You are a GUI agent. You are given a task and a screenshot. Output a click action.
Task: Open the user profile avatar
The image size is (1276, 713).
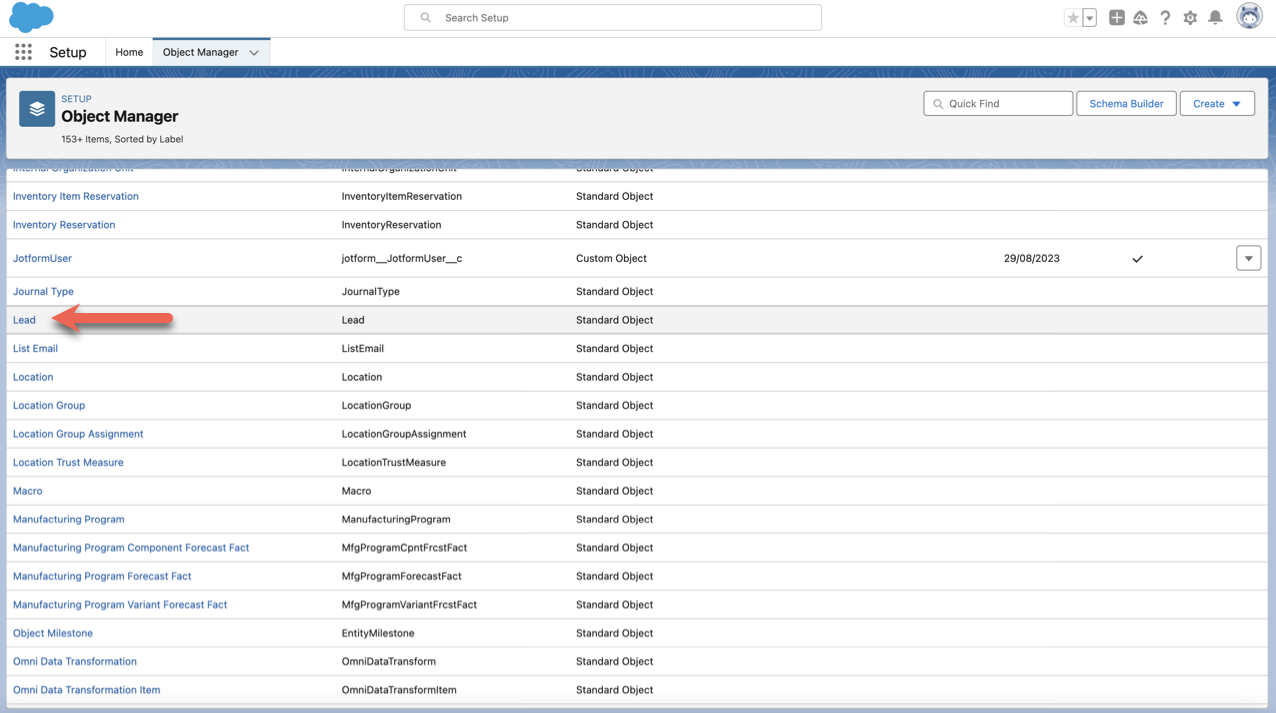click(x=1249, y=17)
